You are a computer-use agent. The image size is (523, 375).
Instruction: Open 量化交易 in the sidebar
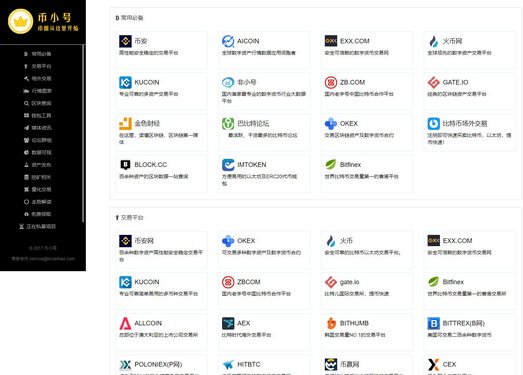[37, 190]
